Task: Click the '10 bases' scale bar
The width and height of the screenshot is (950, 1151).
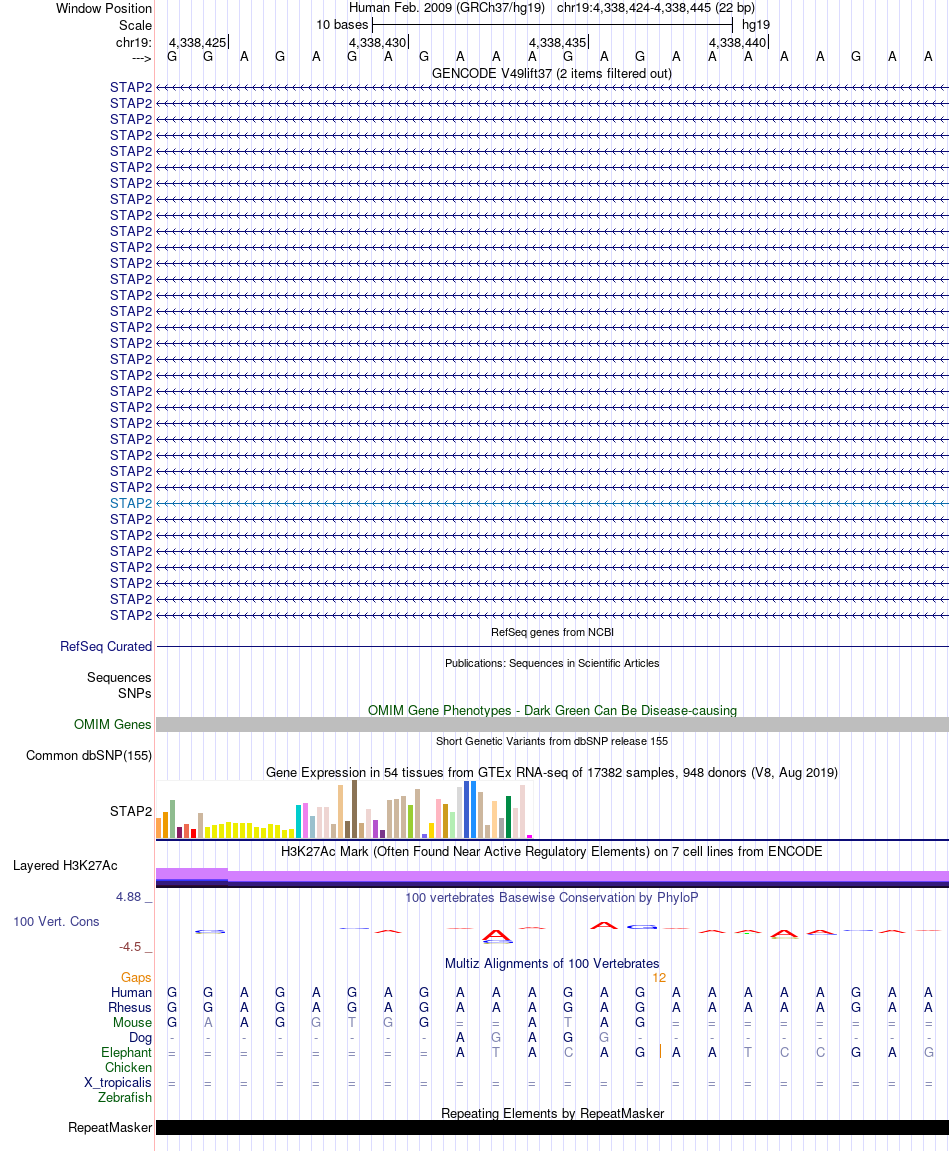Action: click(553, 25)
